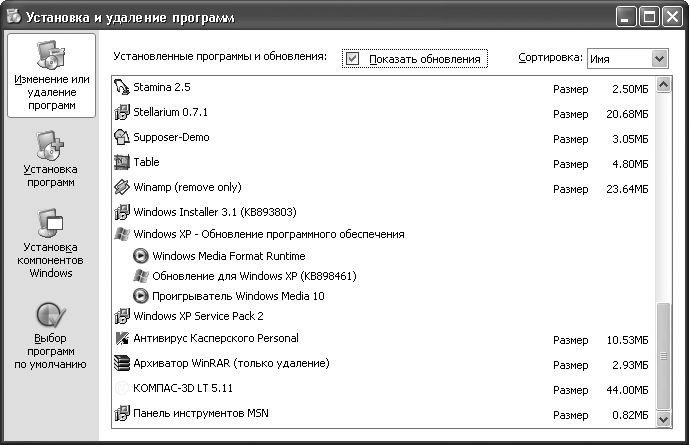Open Установка компонентов Windows

(52, 243)
